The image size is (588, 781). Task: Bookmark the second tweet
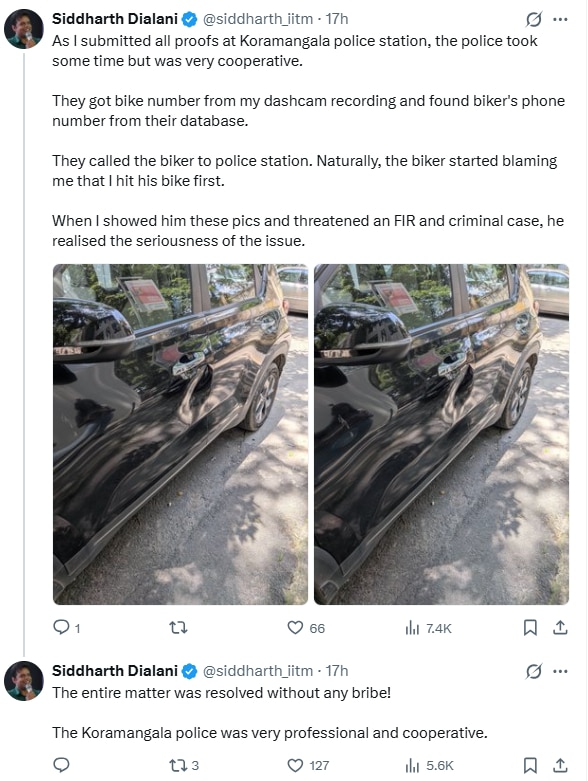click(x=530, y=765)
